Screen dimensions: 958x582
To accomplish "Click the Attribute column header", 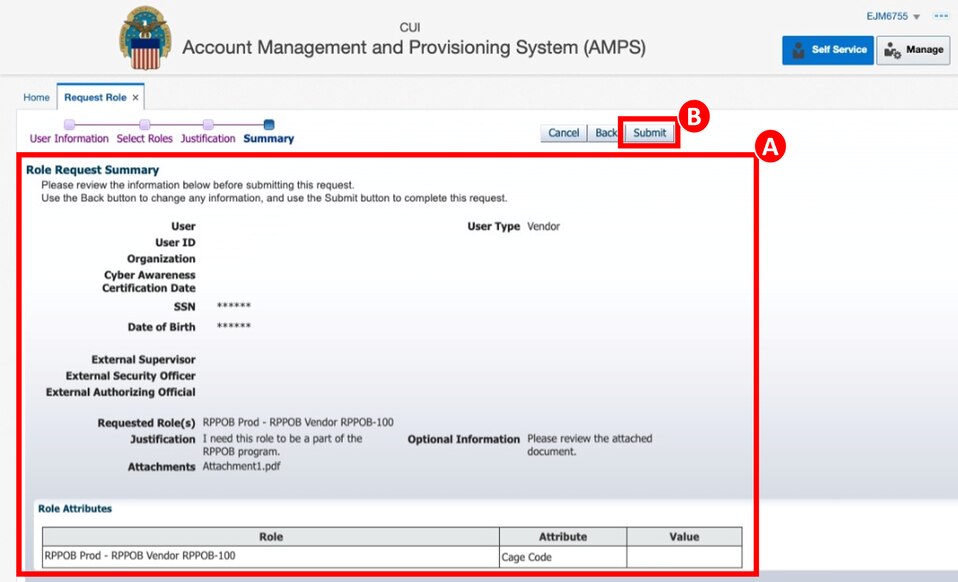I will [x=562, y=537].
